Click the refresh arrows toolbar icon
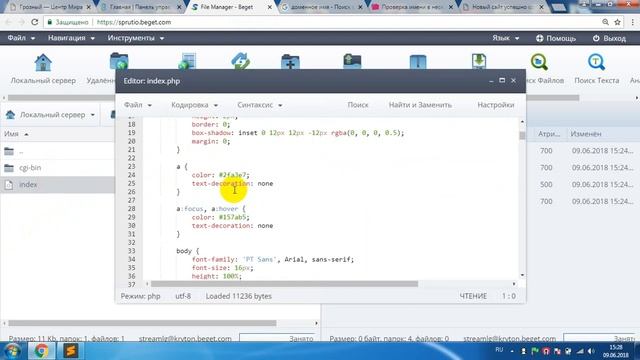Image resolution: width=640 pixels, height=360 pixels. [240, 61]
